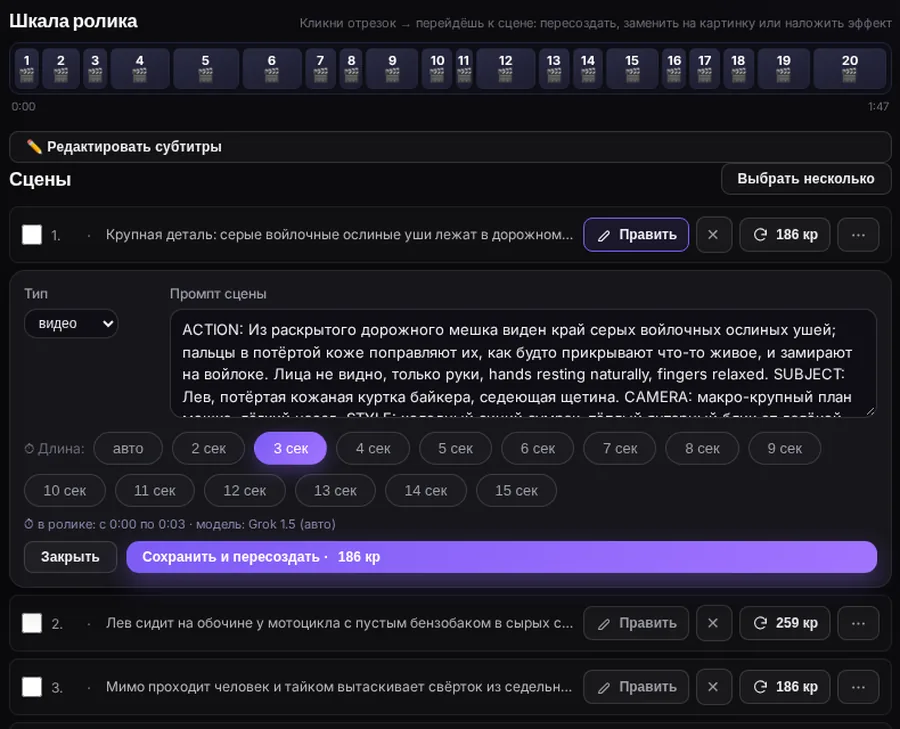Open timeline segment 5 clip

(205, 68)
